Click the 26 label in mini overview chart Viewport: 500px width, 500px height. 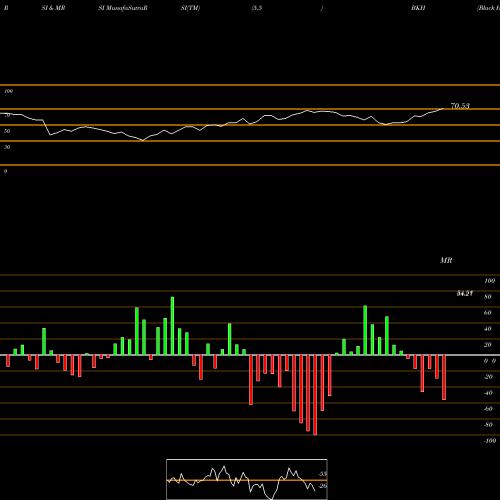(322, 486)
